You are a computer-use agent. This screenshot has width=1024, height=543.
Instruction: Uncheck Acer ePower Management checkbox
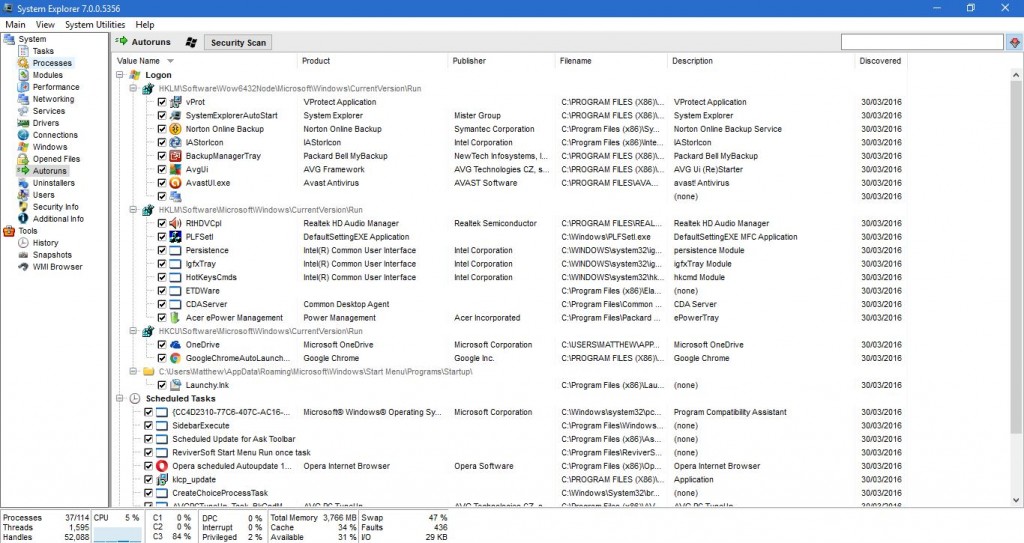tap(162, 318)
